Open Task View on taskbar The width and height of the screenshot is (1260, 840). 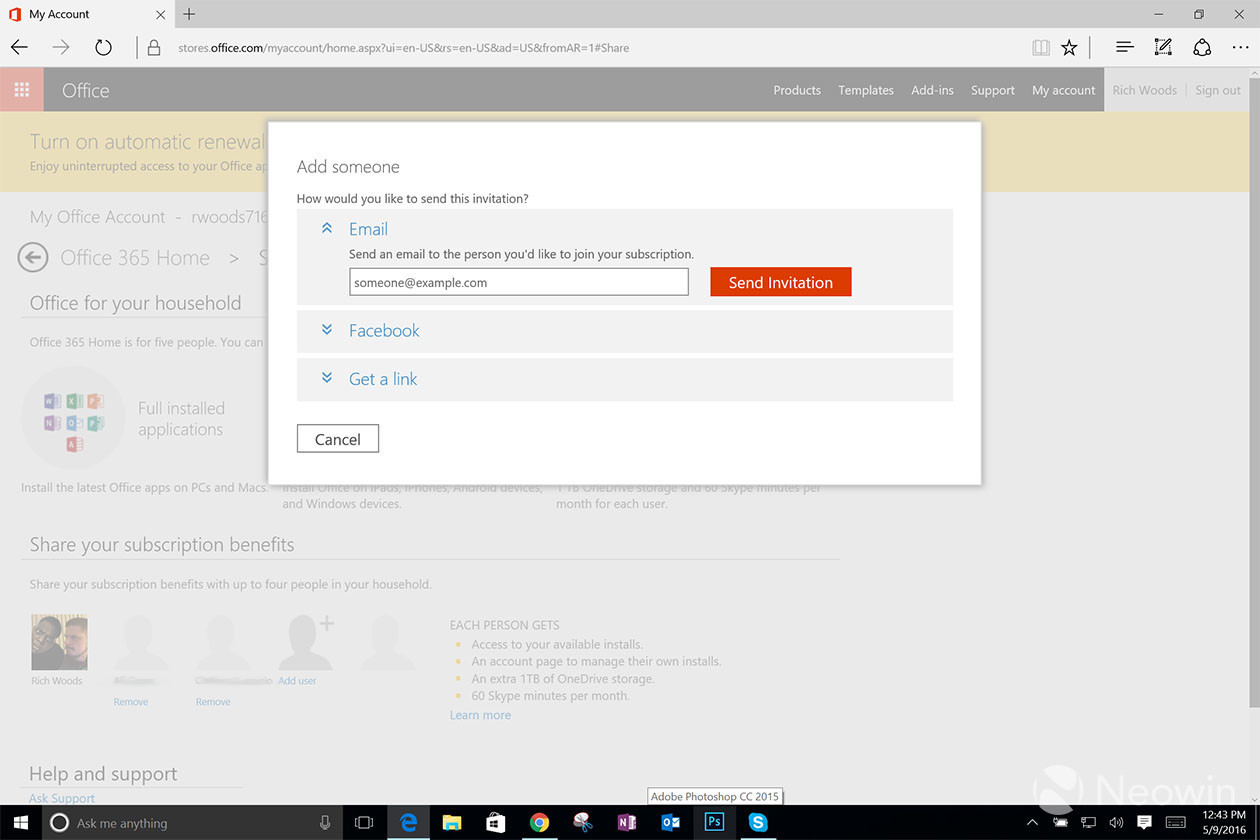click(x=364, y=822)
